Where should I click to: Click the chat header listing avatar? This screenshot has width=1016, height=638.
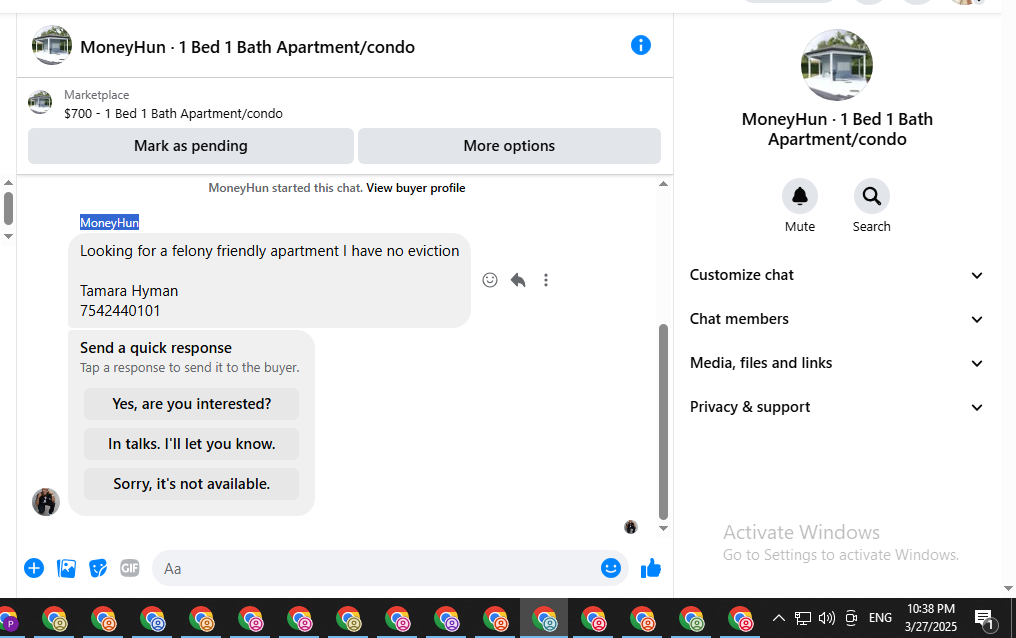(52, 45)
